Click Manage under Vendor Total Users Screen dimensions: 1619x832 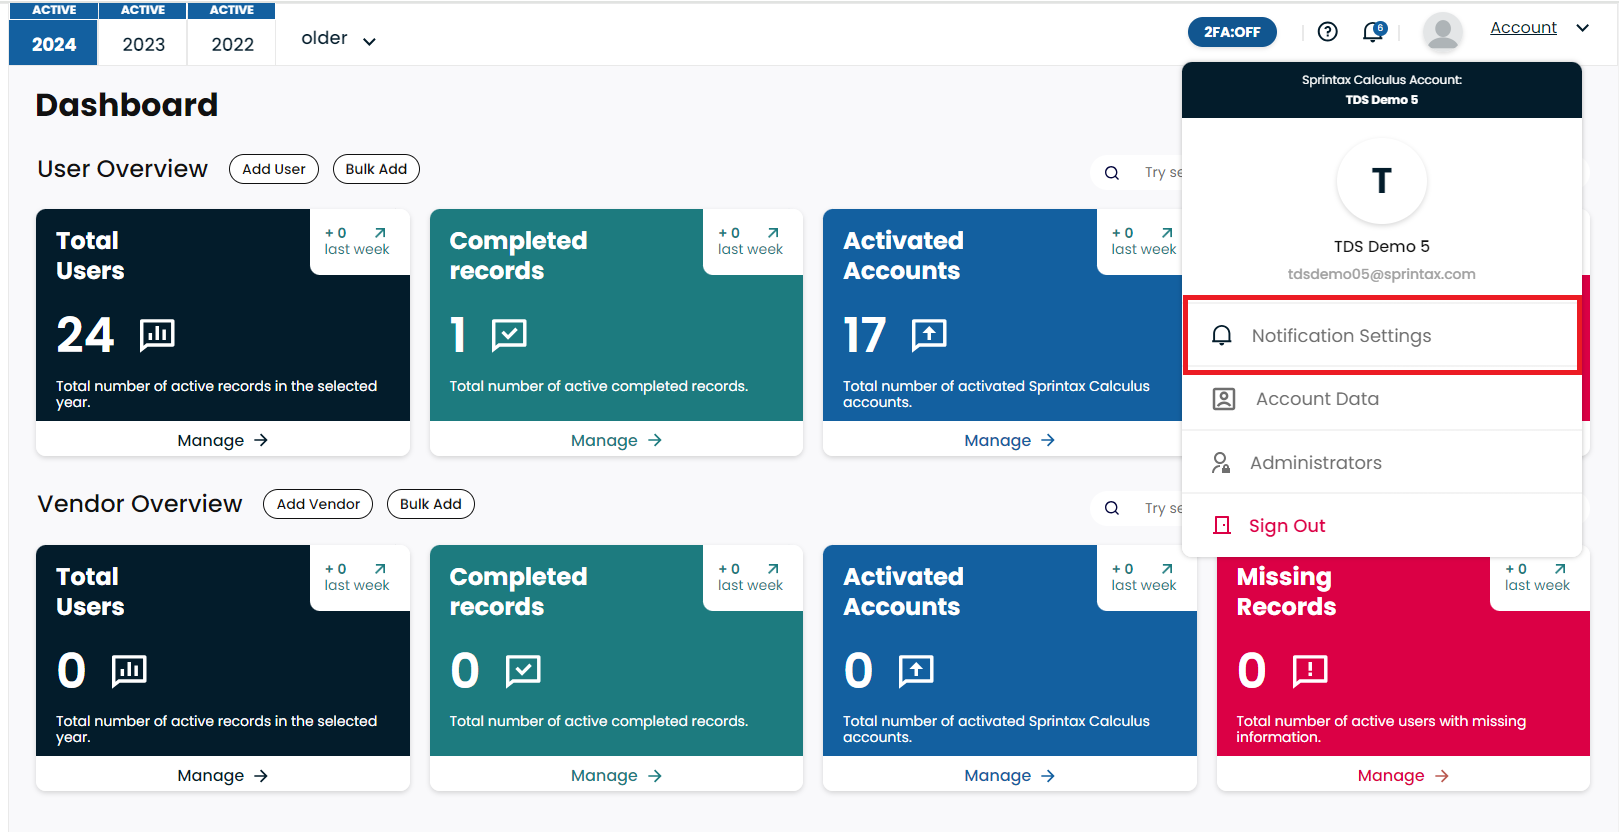tap(223, 776)
